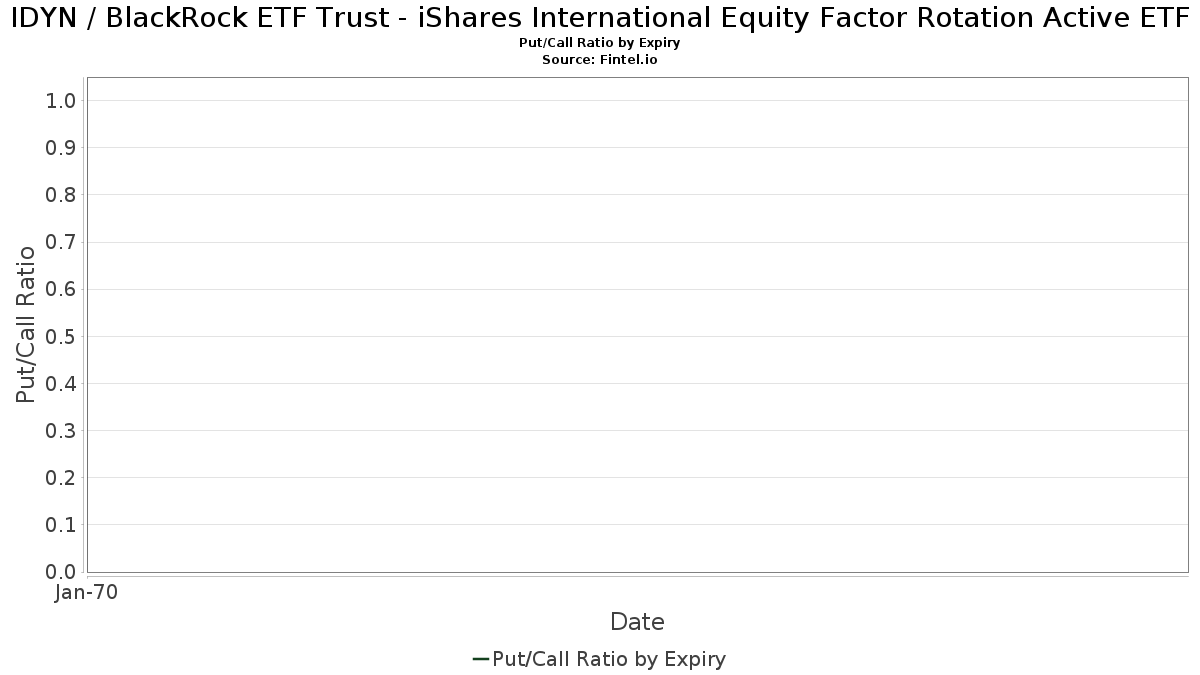Image resolution: width=1200 pixels, height=675 pixels.
Task: Click the 0.1 y-axis tick label
Action: point(61,525)
